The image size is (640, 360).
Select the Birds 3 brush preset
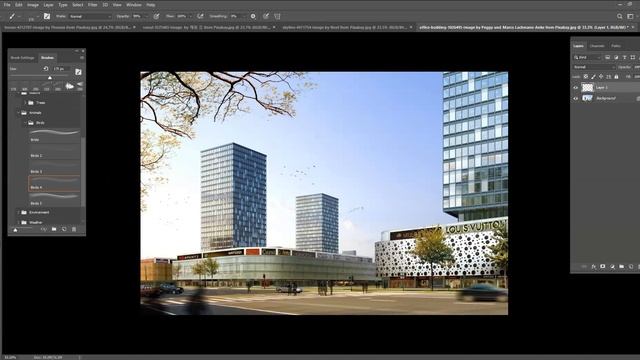(x=54, y=167)
